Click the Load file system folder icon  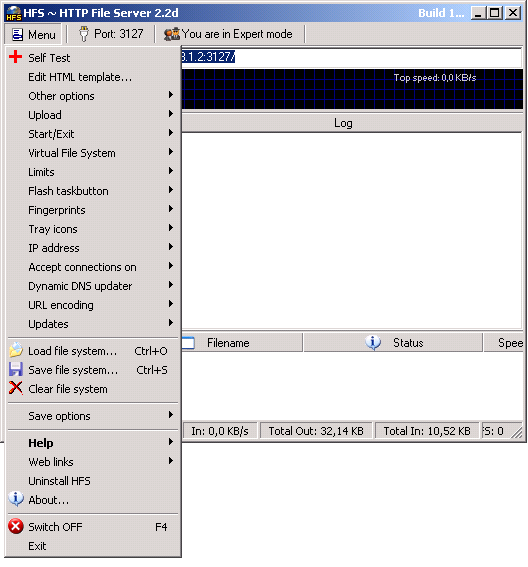pos(16,350)
